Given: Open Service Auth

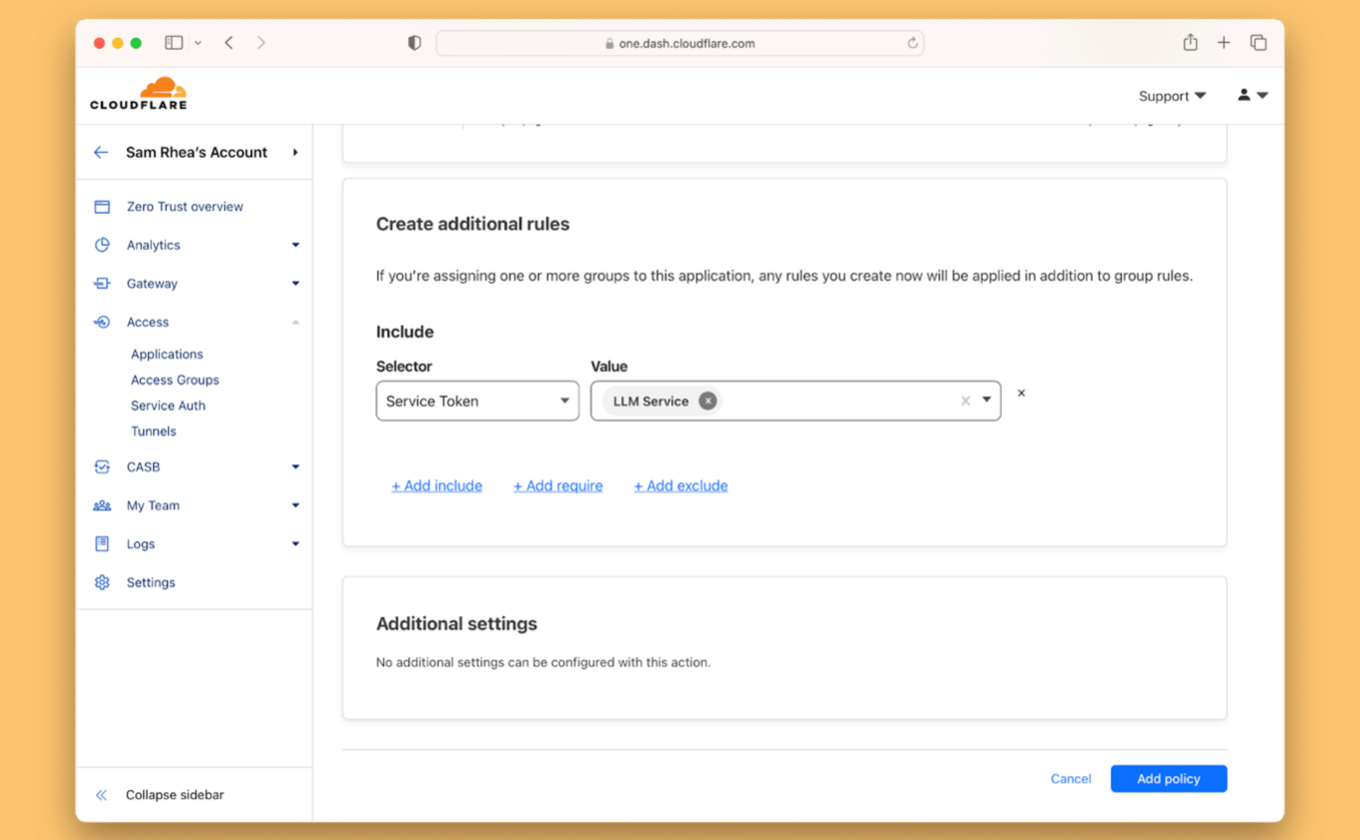Looking at the screenshot, I should click(168, 406).
